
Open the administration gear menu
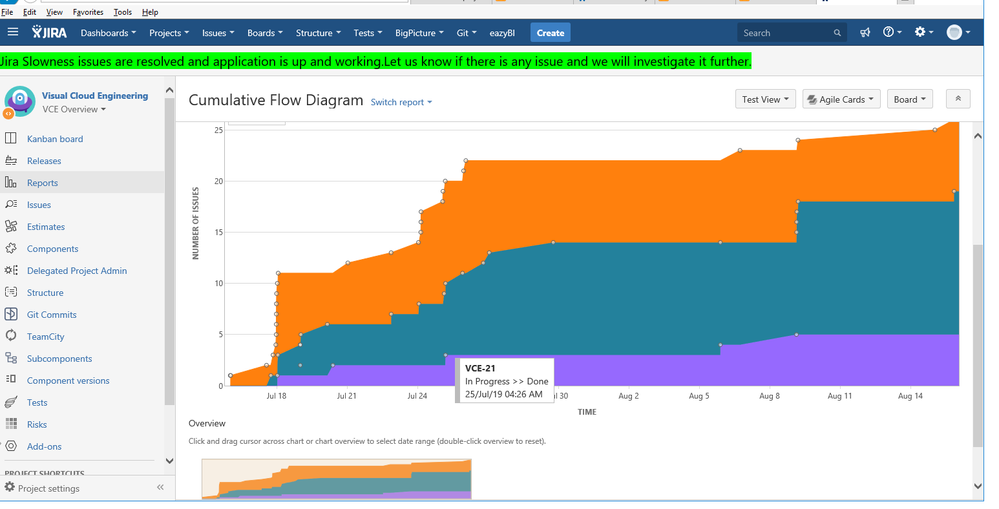tap(923, 32)
